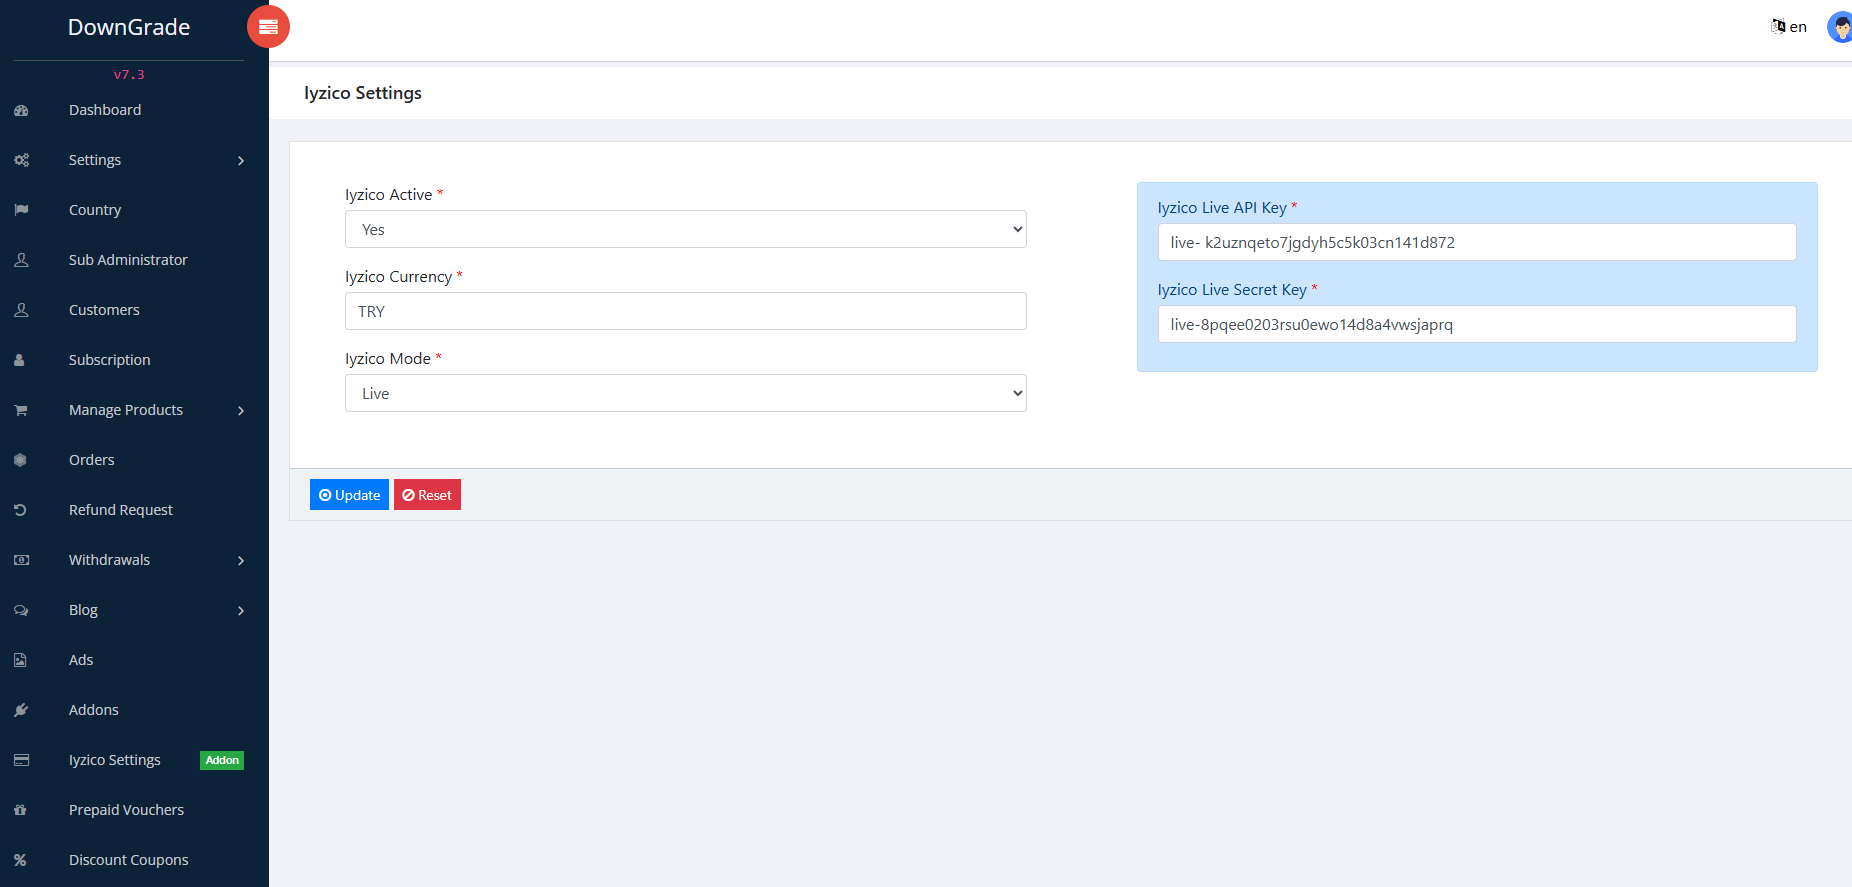Expand the Blog submenu arrow
Image resolution: width=1852 pixels, height=887 pixels.
click(241, 611)
